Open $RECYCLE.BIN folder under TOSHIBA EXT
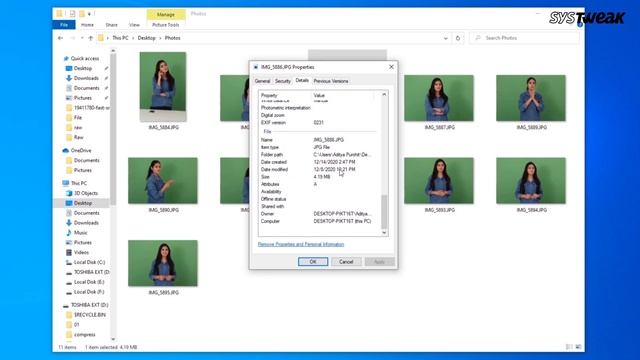 [x=89, y=315]
